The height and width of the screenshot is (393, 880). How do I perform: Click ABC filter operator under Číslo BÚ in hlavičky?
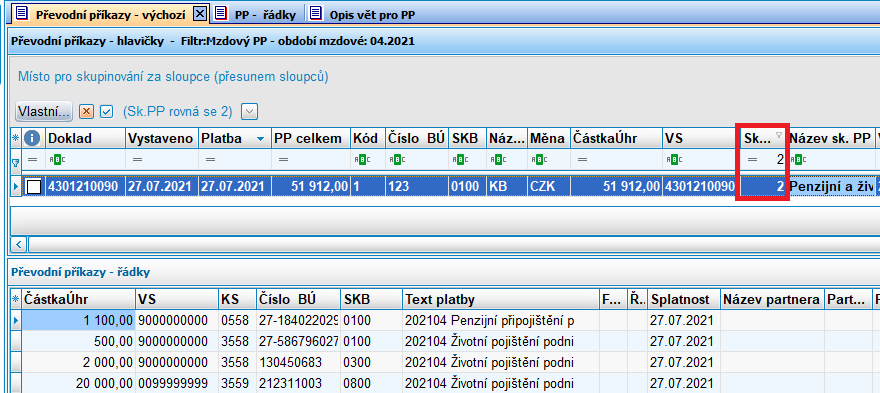396,160
